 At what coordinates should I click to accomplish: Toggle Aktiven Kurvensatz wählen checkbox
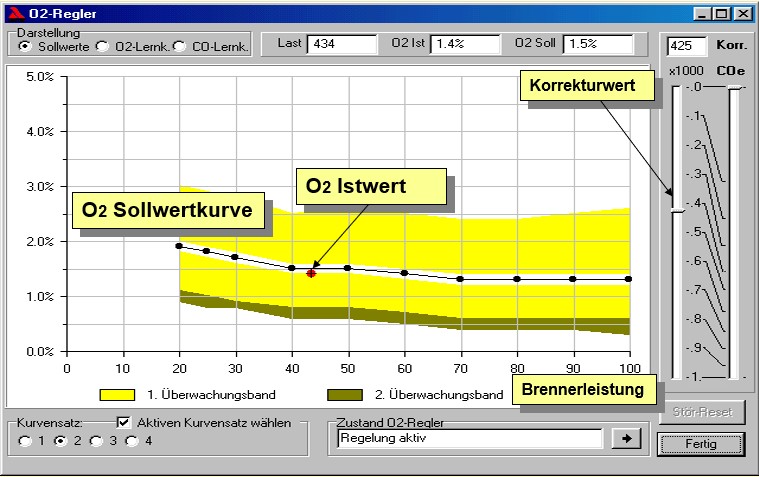tap(124, 423)
